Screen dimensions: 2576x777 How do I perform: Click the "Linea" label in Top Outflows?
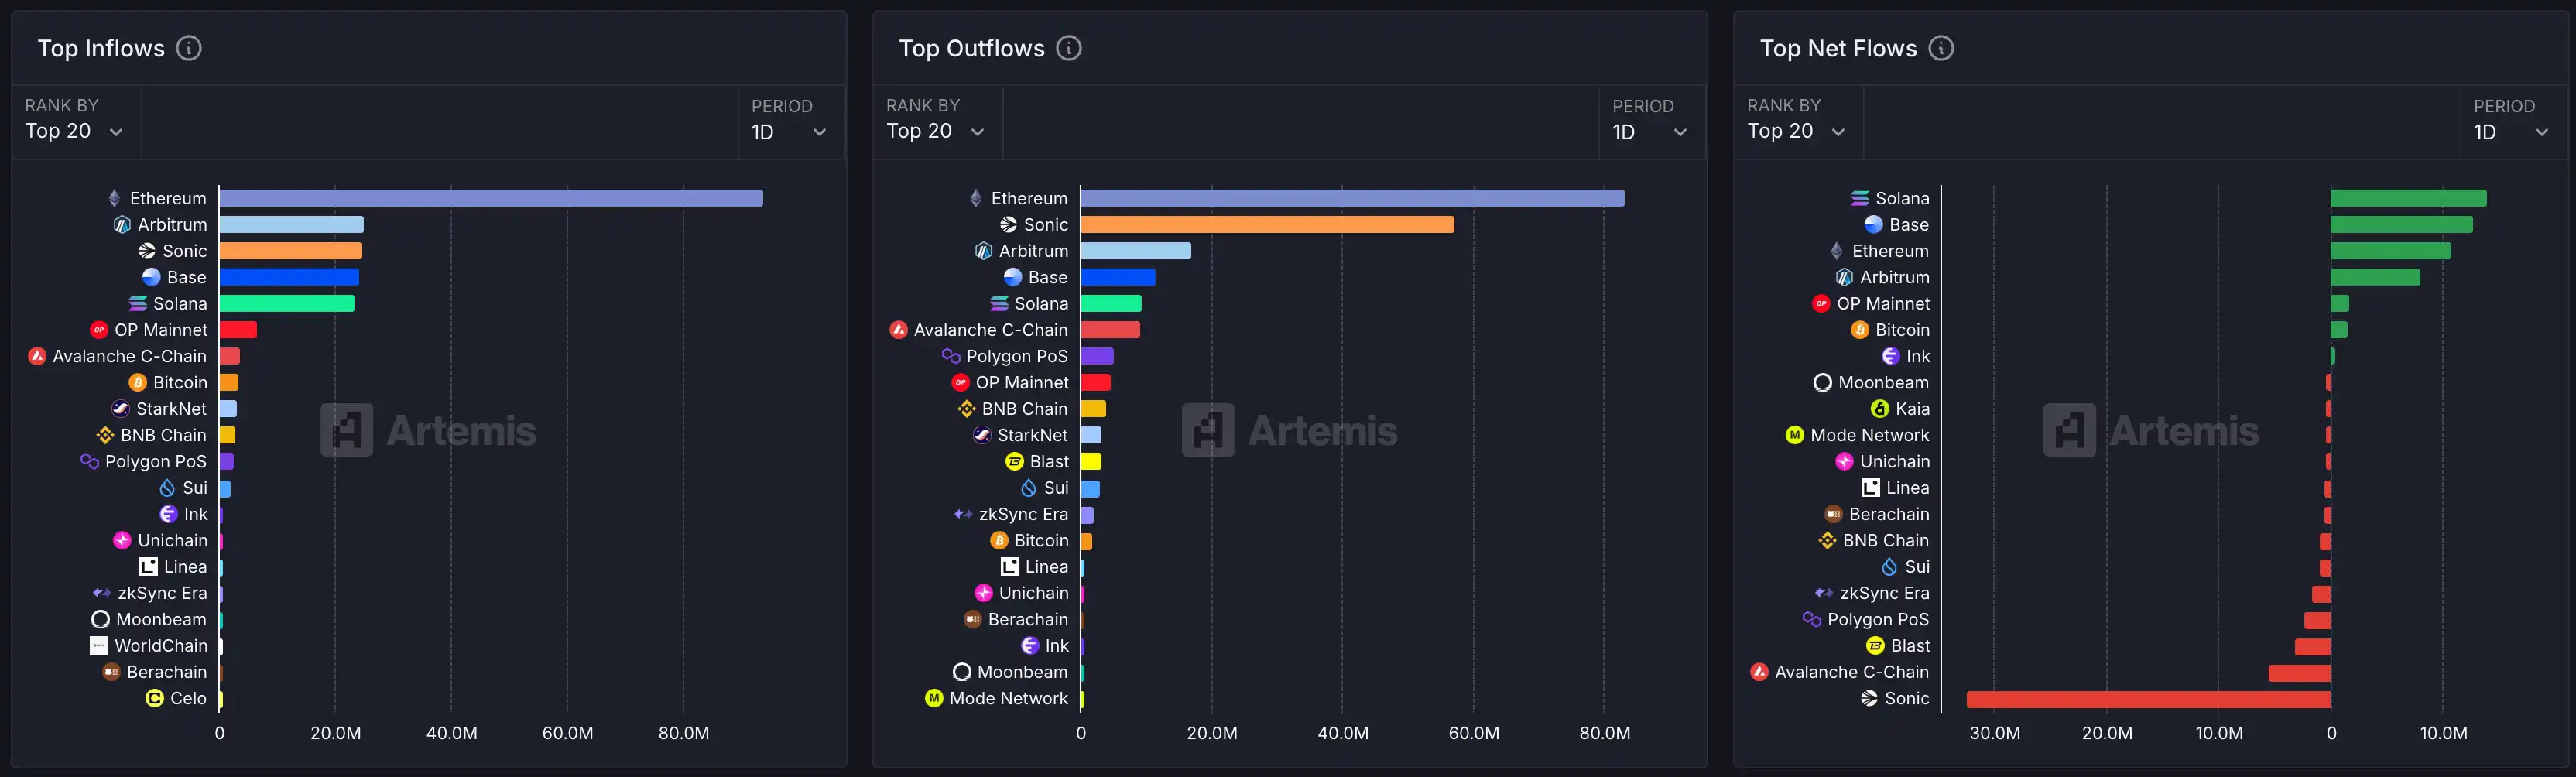[1046, 567]
